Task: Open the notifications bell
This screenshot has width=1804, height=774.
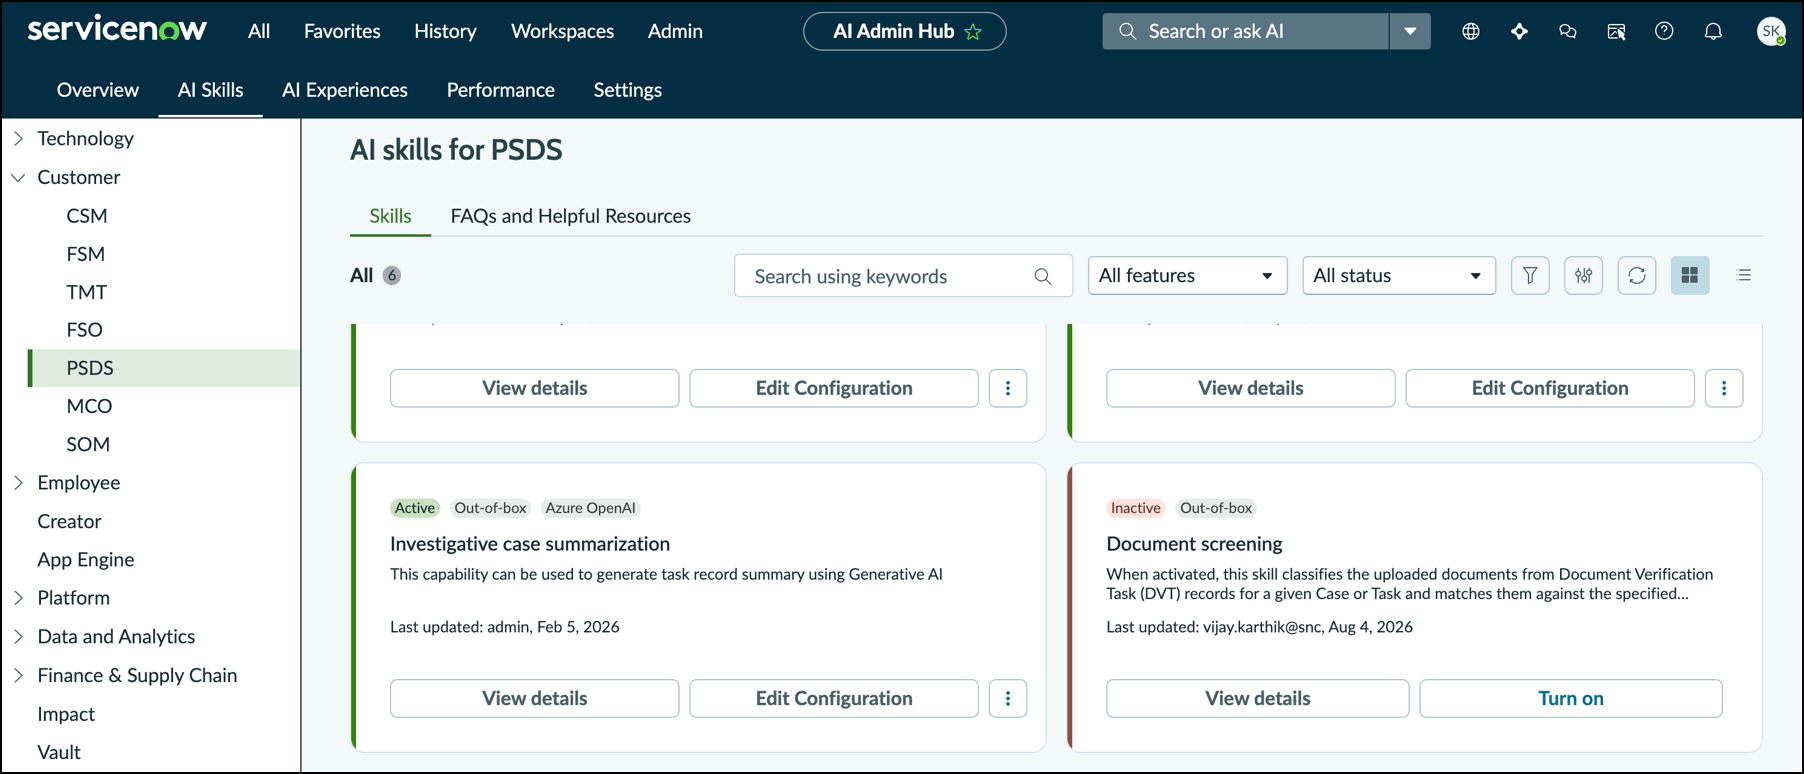Action: [1713, 31]
